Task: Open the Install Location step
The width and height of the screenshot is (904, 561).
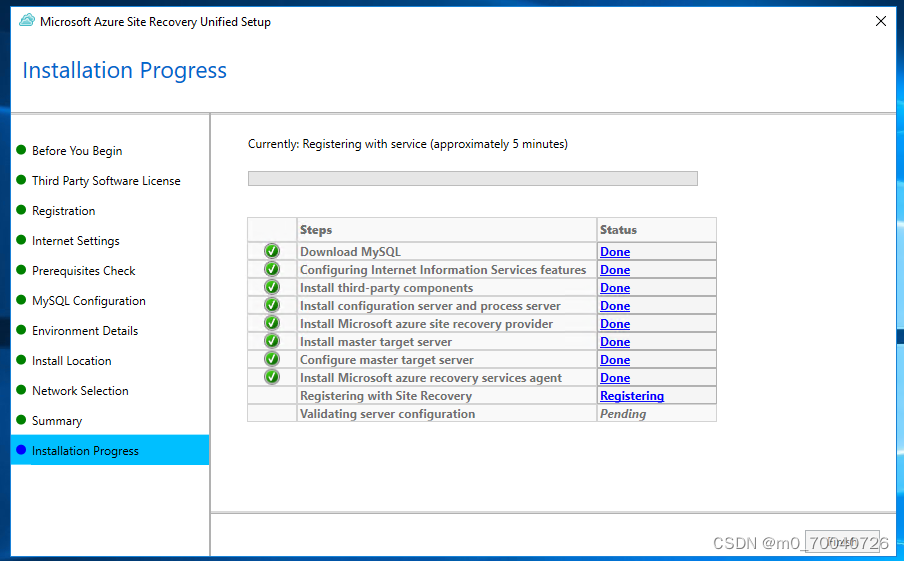Action: (x=71, y=360)
